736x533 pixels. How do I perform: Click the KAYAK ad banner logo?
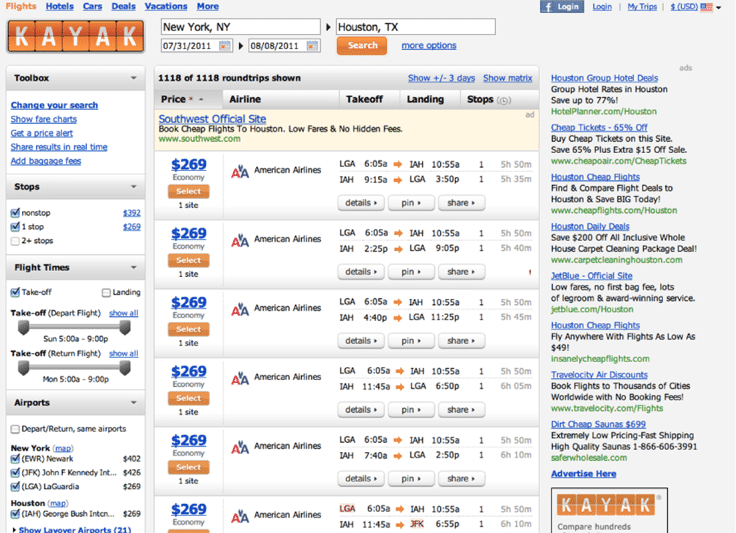606,505
